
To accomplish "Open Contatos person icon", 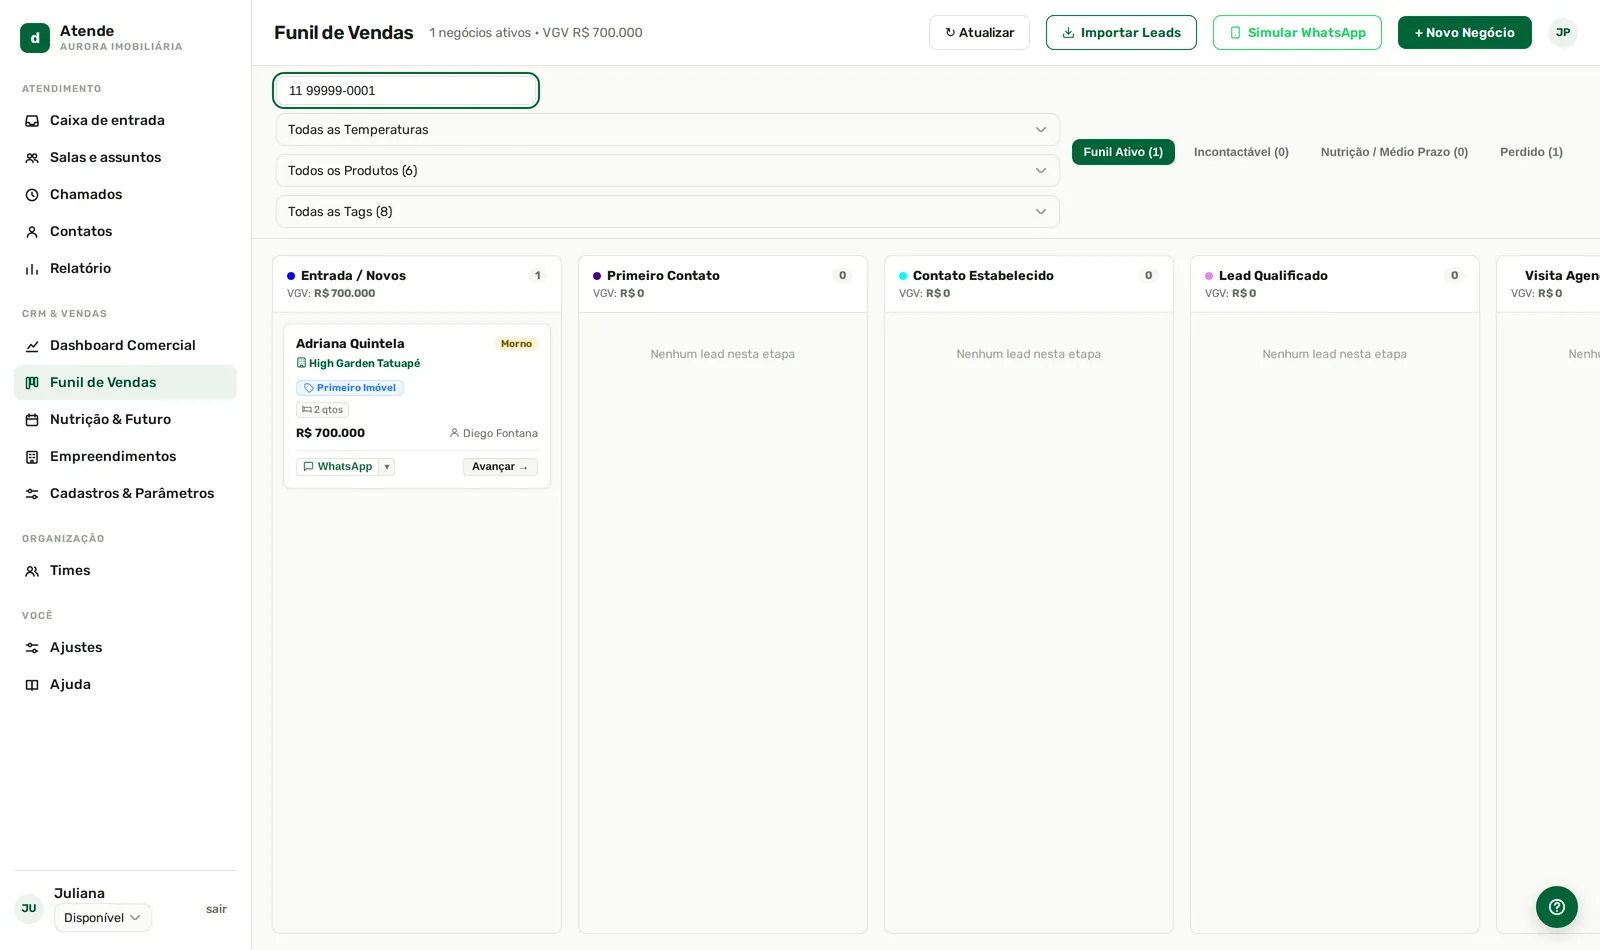I will click(x=32, y=232).
